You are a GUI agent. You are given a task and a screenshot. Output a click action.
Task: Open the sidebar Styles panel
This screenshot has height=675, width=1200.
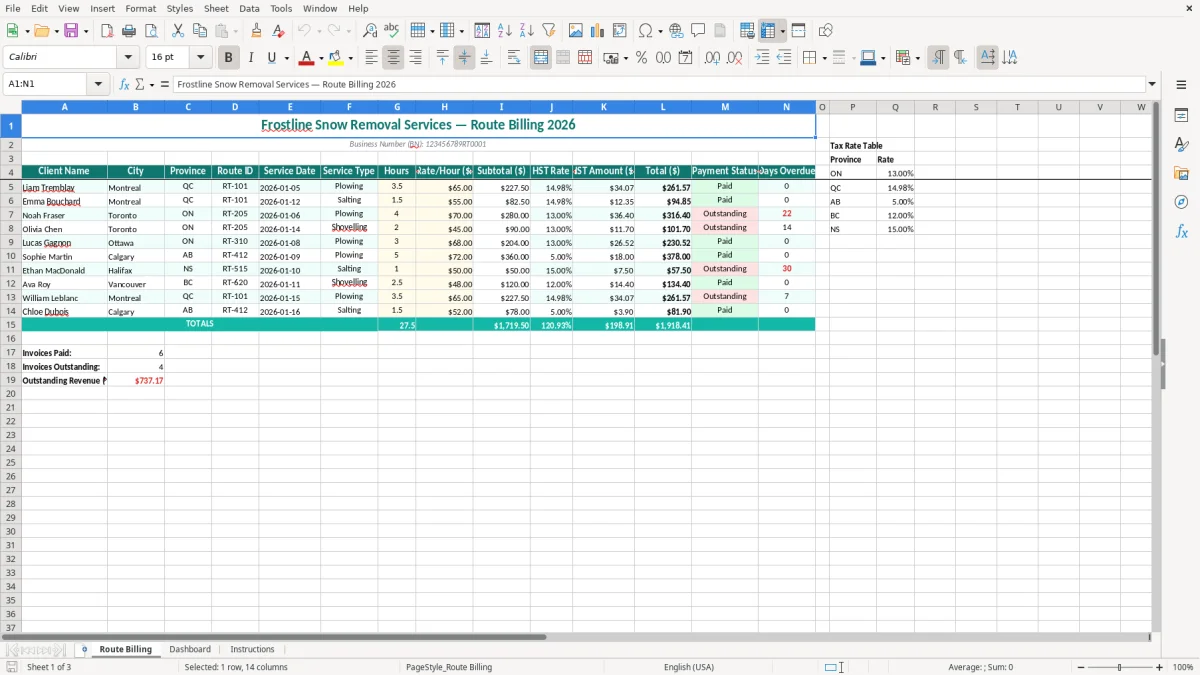[x=1181, y=145]
